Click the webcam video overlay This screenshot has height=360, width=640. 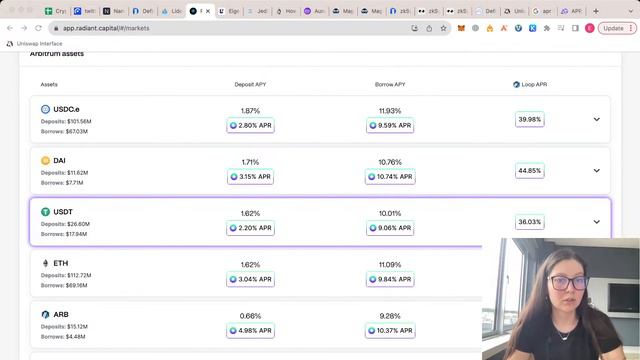point(561,299)
